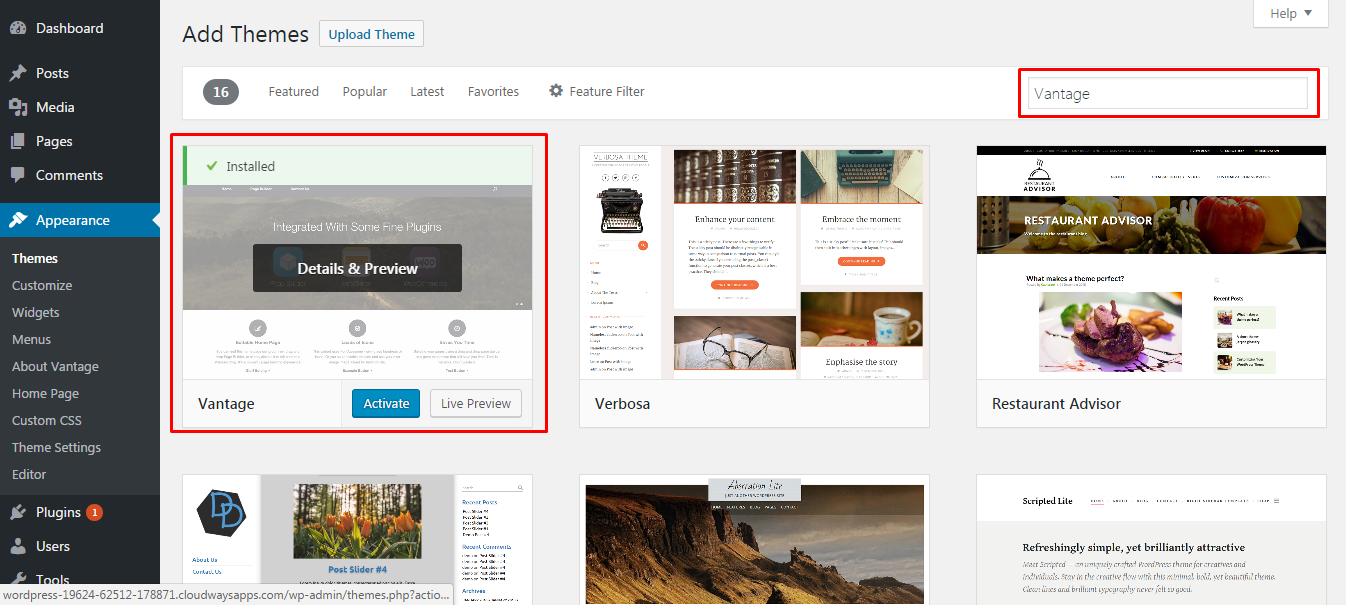The image size is (1346, 605).
Task: Click the Installed status notice
Action: coord(357,166)
